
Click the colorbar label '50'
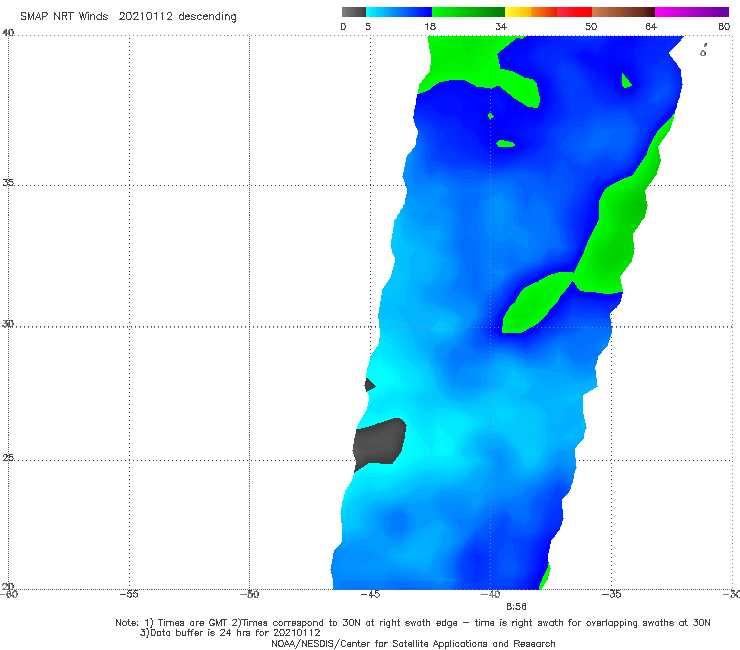tap(591, 26)
